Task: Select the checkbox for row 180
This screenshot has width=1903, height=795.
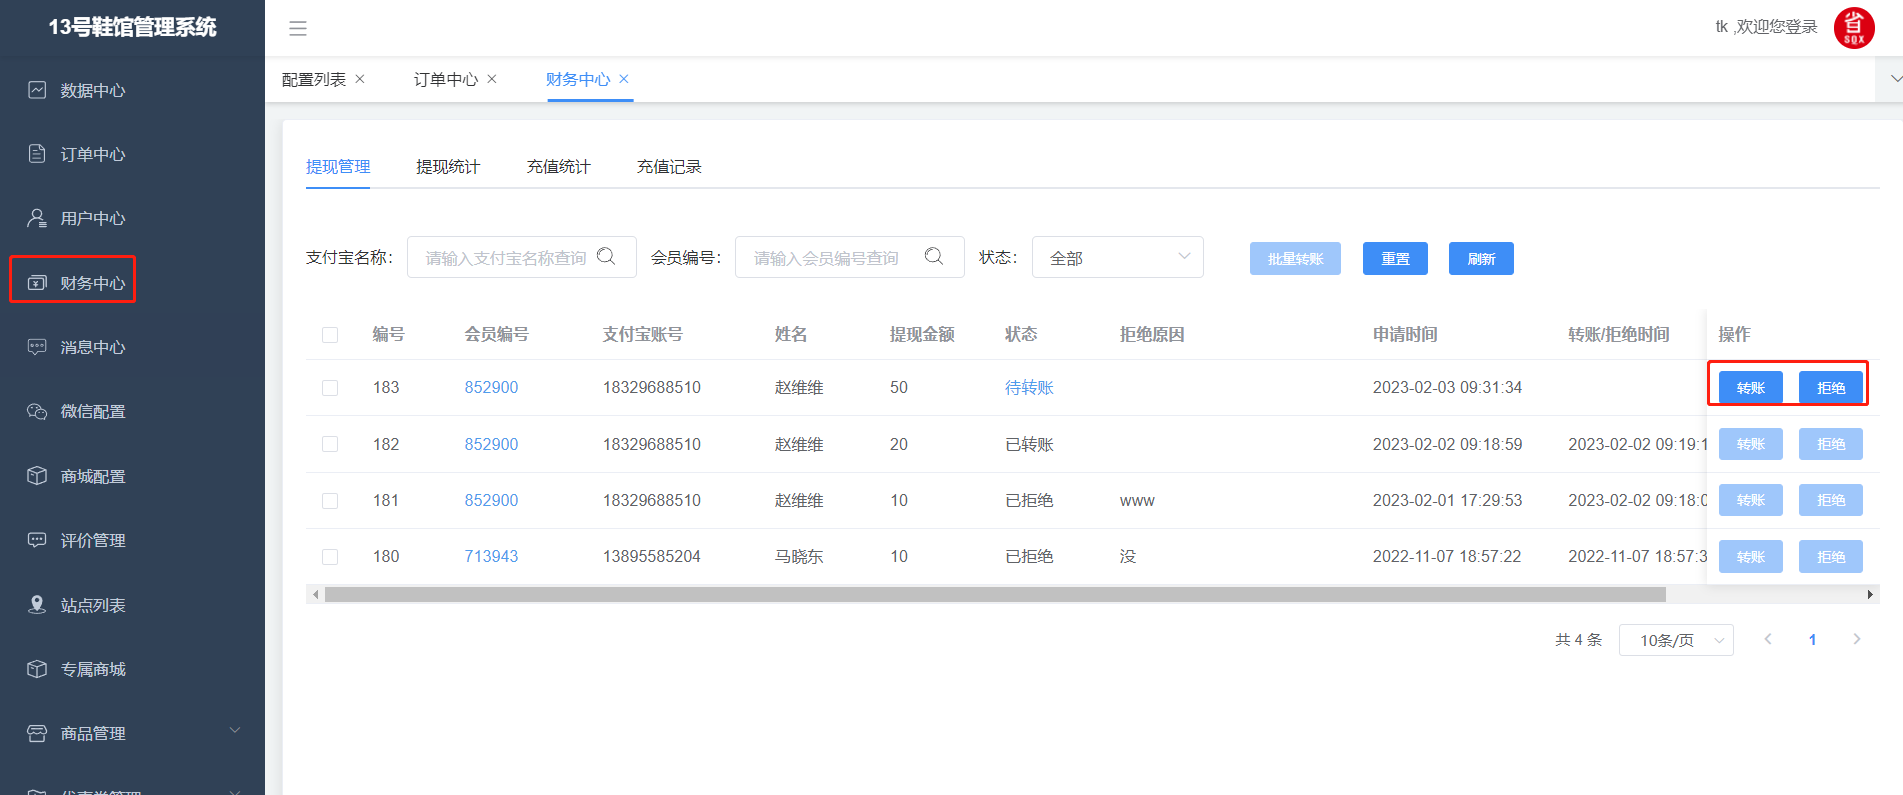Action: click(x=330, y=557)
